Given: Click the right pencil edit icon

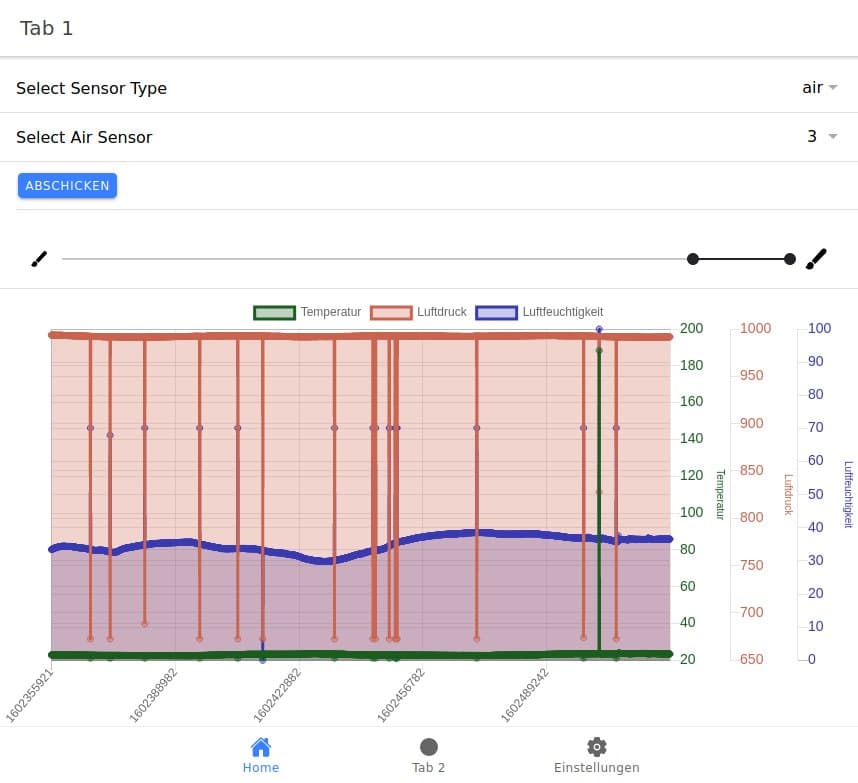Looking at the screenshot, I should tap(817, 258).
